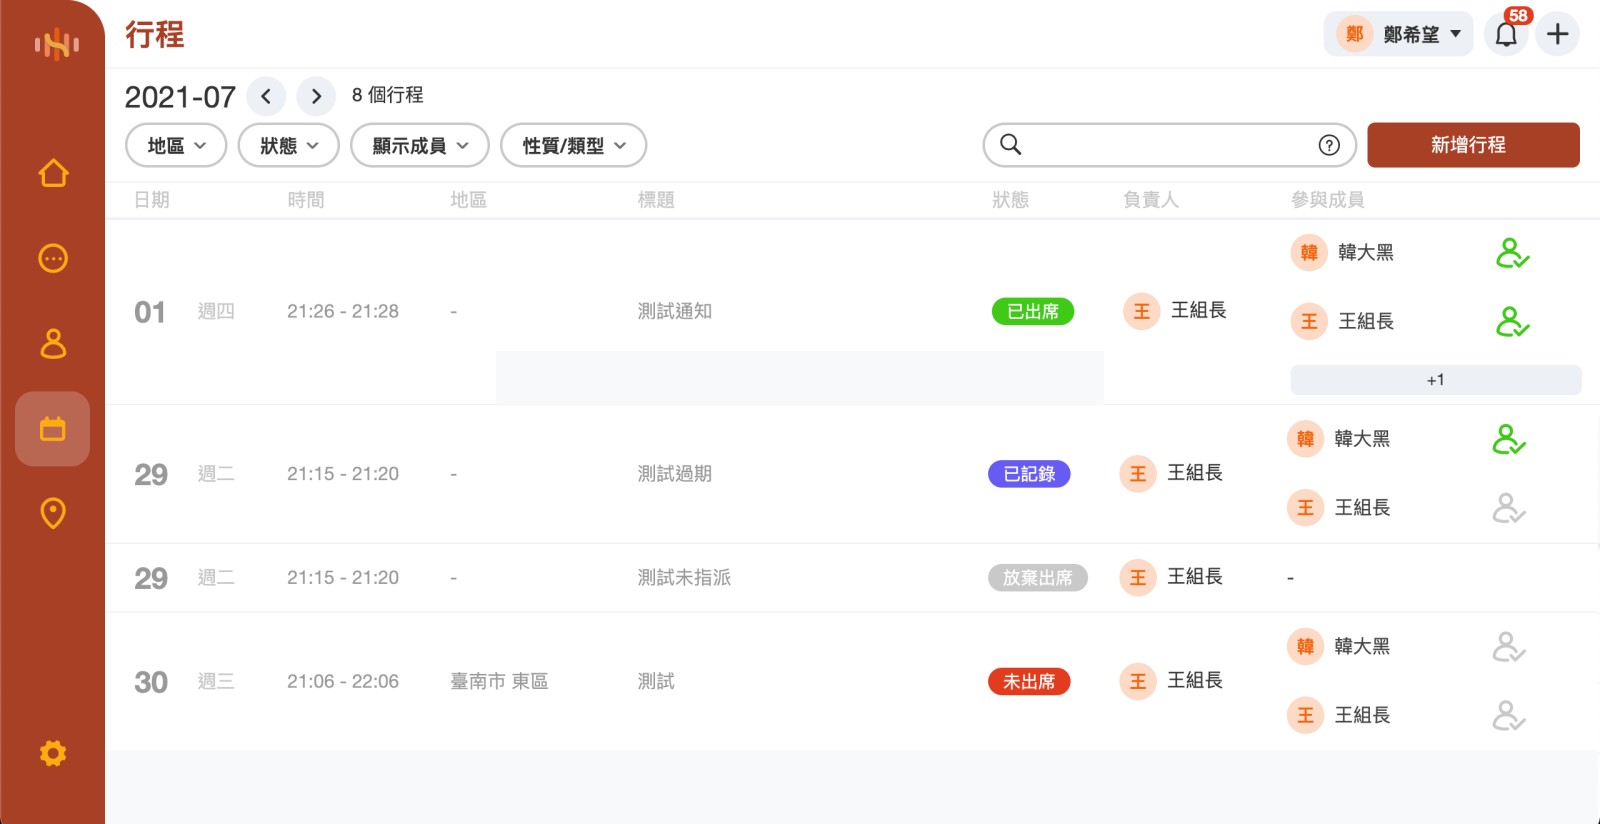1600x824 pixels.
Task: Click the 負責人 column header
Action: click(x=1151, y=200)
